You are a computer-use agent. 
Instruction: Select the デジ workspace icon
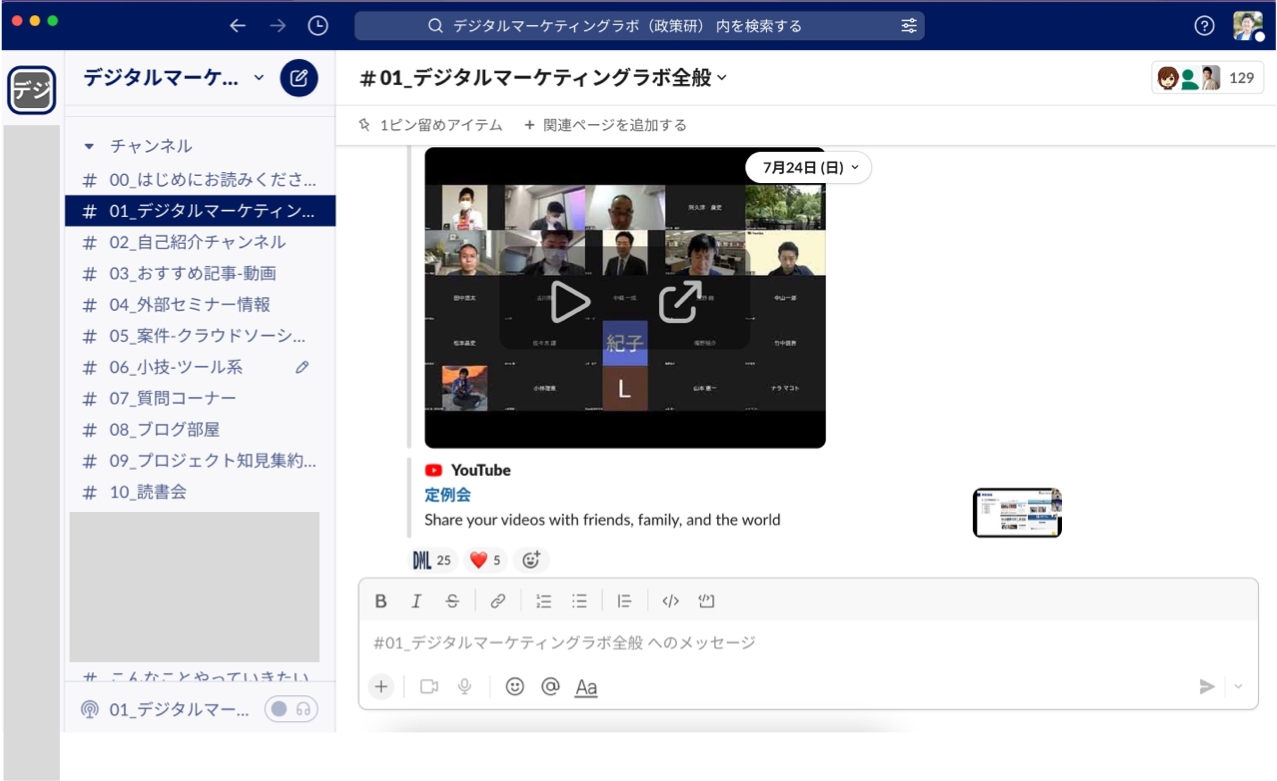click(32, 91)
